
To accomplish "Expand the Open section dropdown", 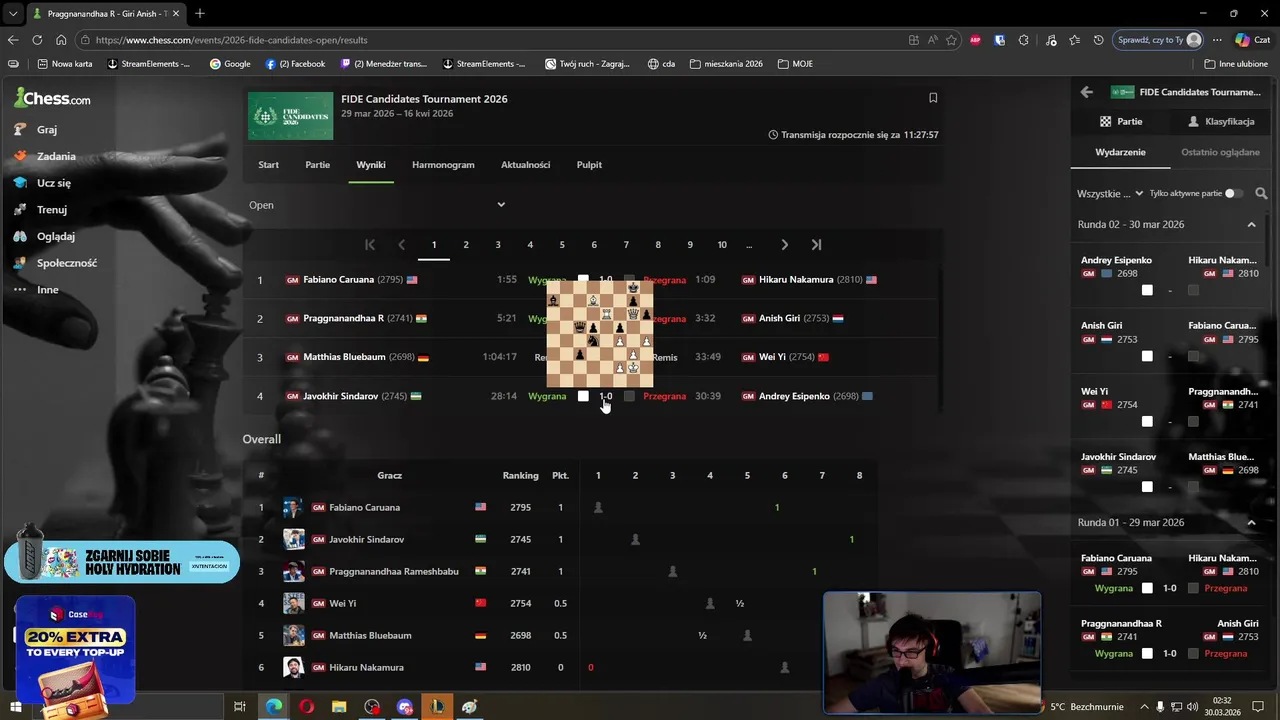I will coord(501,205).
